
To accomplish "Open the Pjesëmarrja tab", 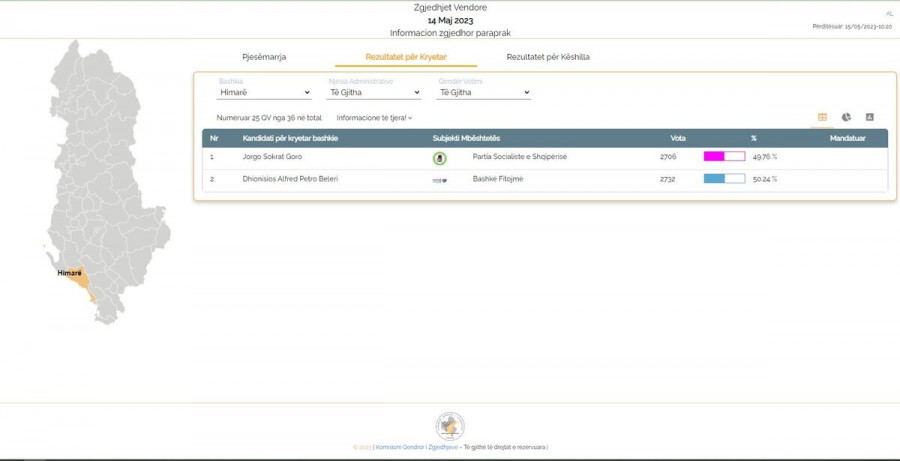I will [x=264, y=57].
